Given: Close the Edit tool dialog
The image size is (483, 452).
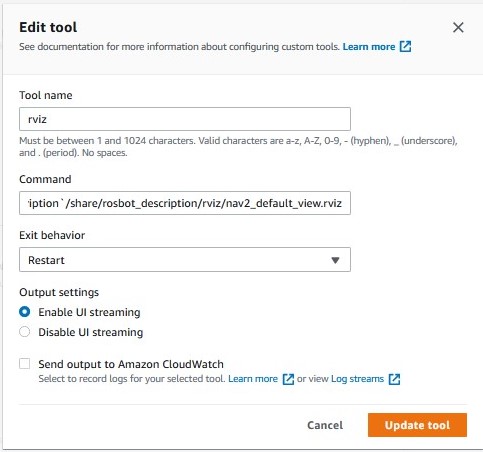Looking at the screenshot, I should (458, 27).
